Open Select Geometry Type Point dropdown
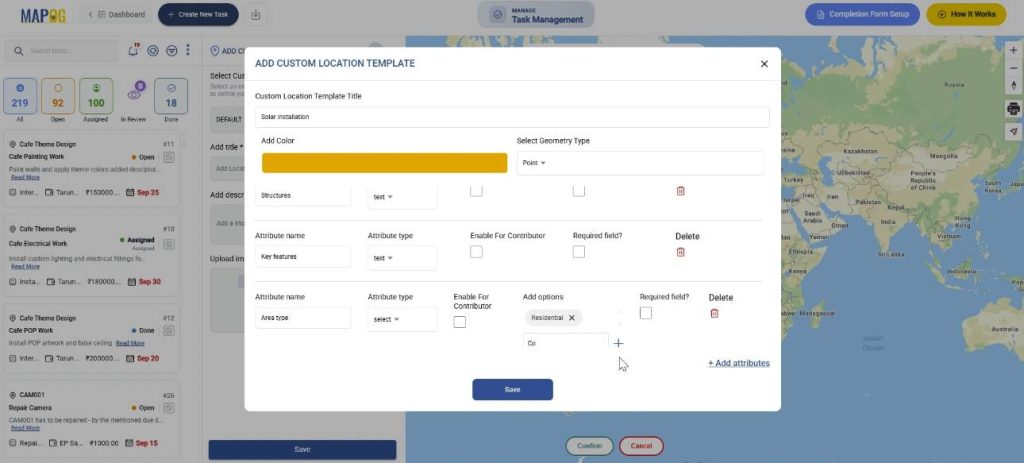 [x=640, y=163]
